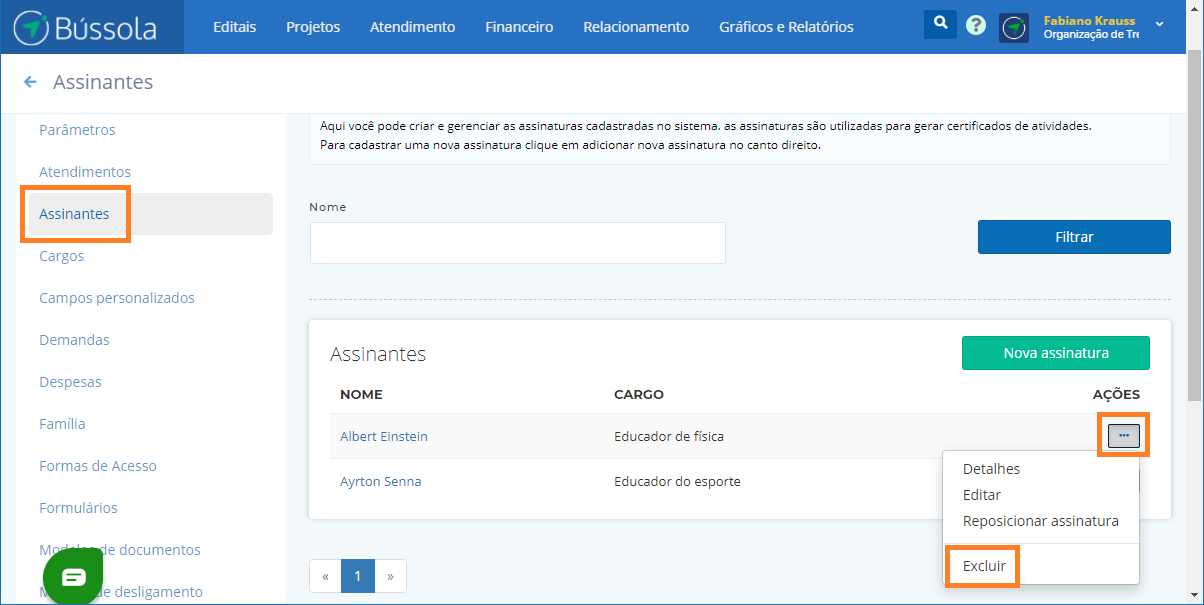Click the Nova assinatura button
The height and width of the screenshot is (605, 1204).
click(1055, 353)
